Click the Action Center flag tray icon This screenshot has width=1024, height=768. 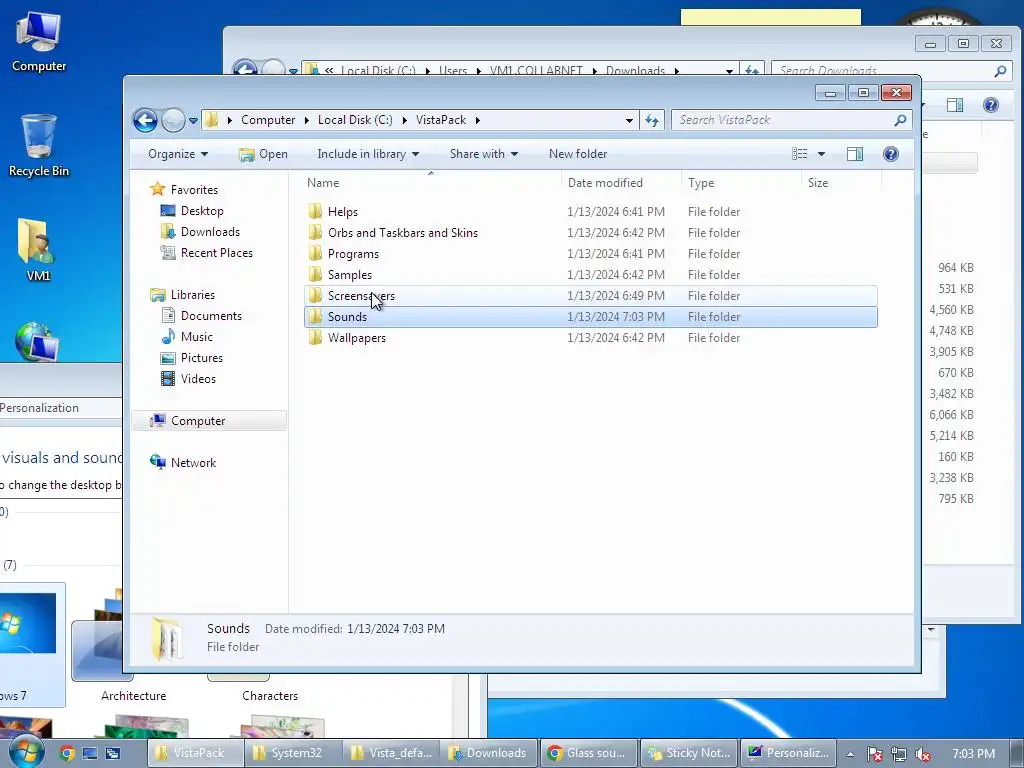point(875,754)
